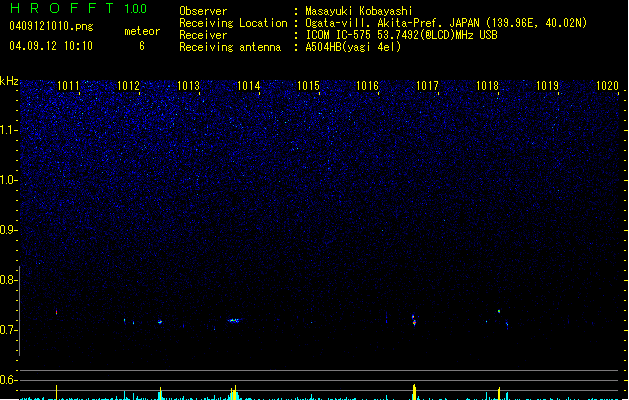Click the meteor echo between 1012 and 1013
Screen dimensions: 629x400
click(x=160, y=322)
